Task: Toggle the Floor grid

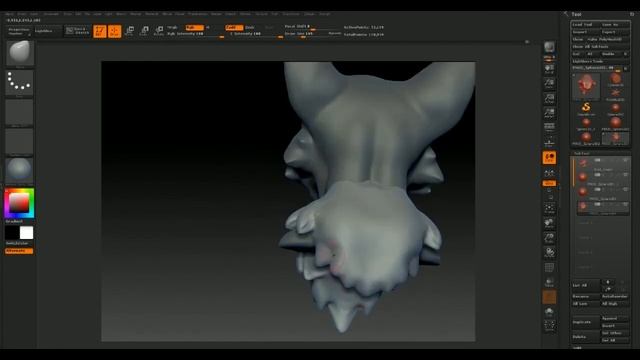Action: [x=549, y=142]
